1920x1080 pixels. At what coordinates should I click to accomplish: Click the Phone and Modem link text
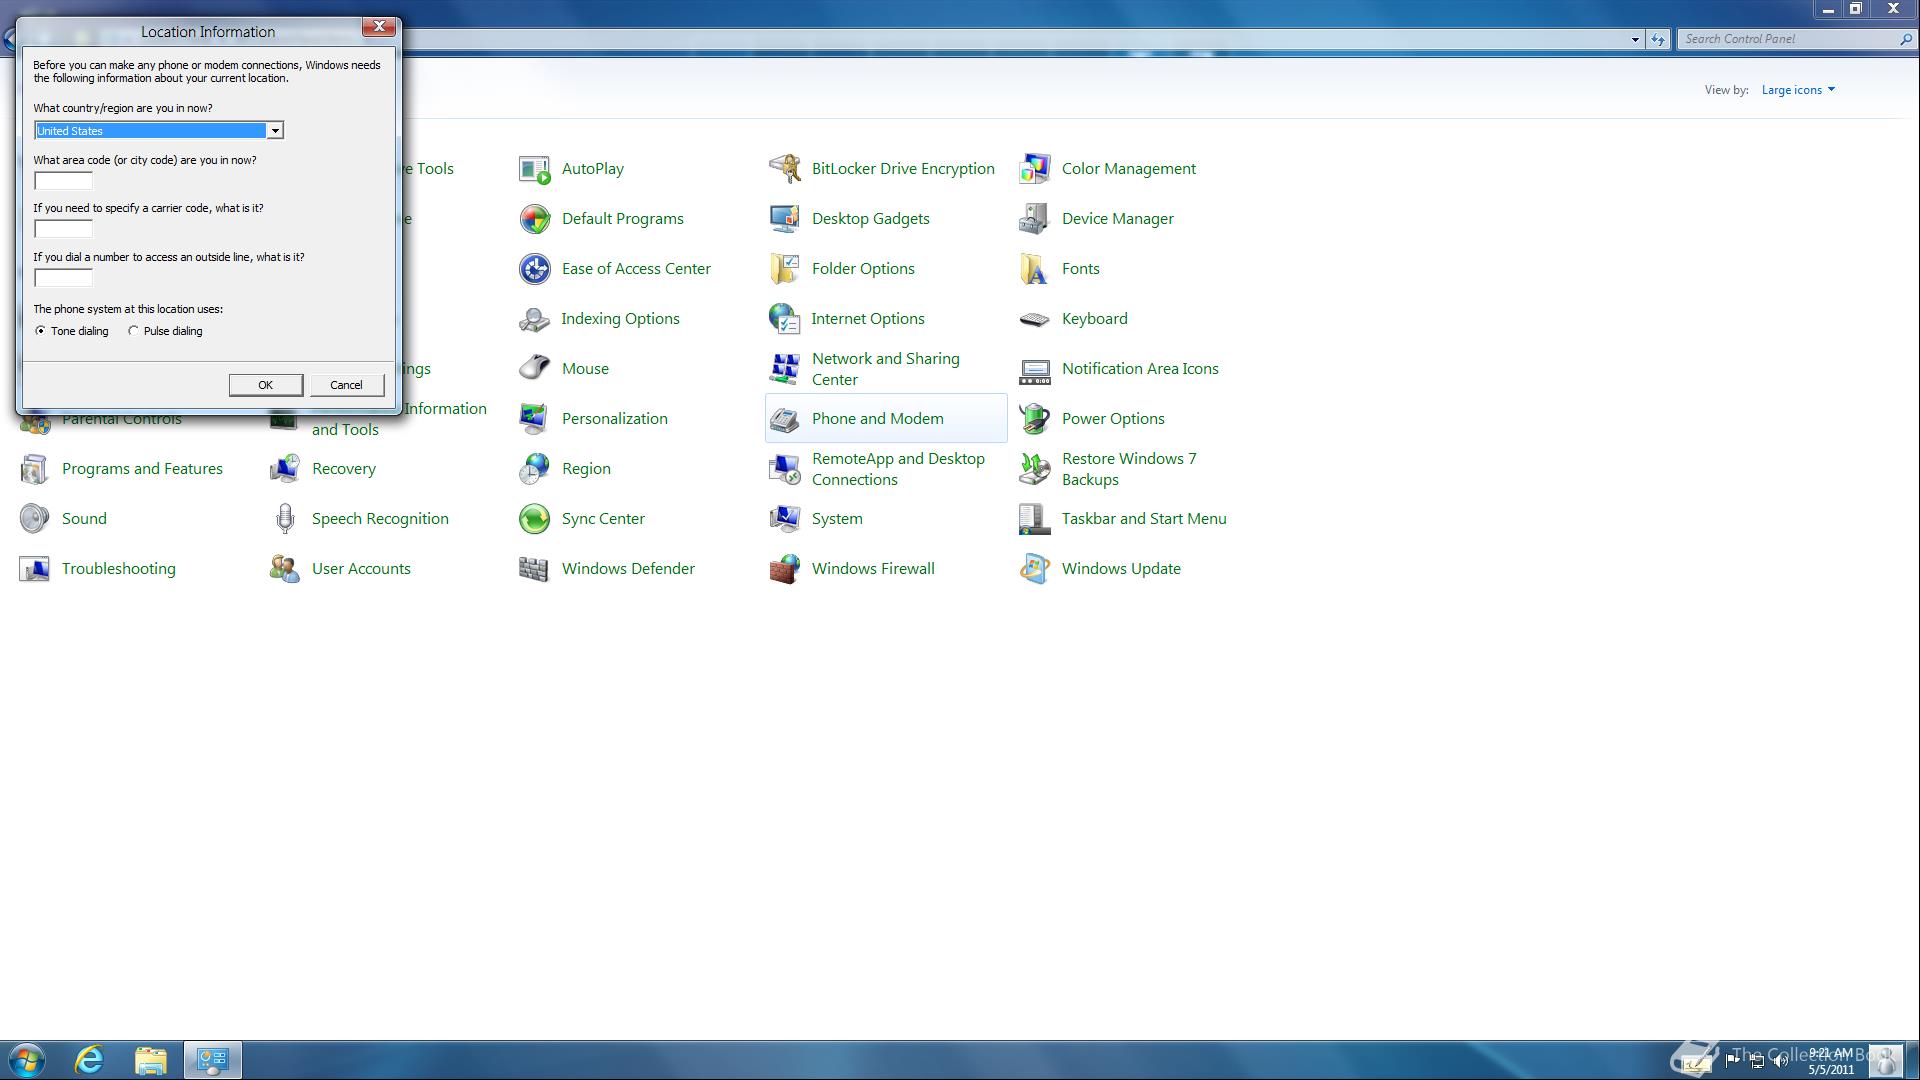tap(877, 419)
